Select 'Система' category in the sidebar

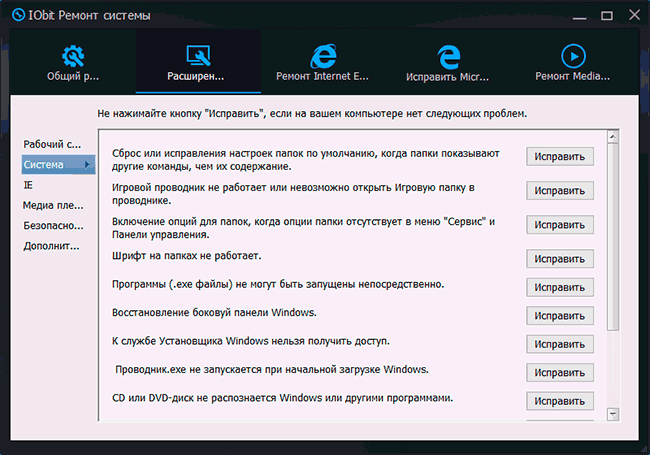pos(58,165)
